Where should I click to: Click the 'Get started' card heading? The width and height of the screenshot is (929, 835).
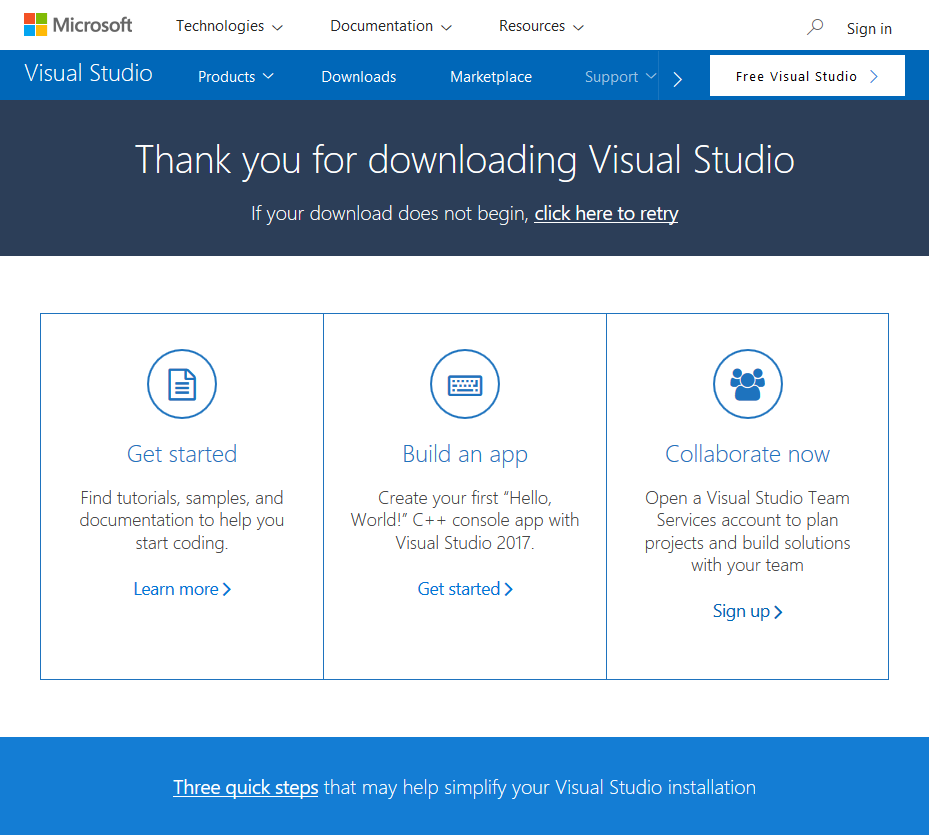point(182,454)
